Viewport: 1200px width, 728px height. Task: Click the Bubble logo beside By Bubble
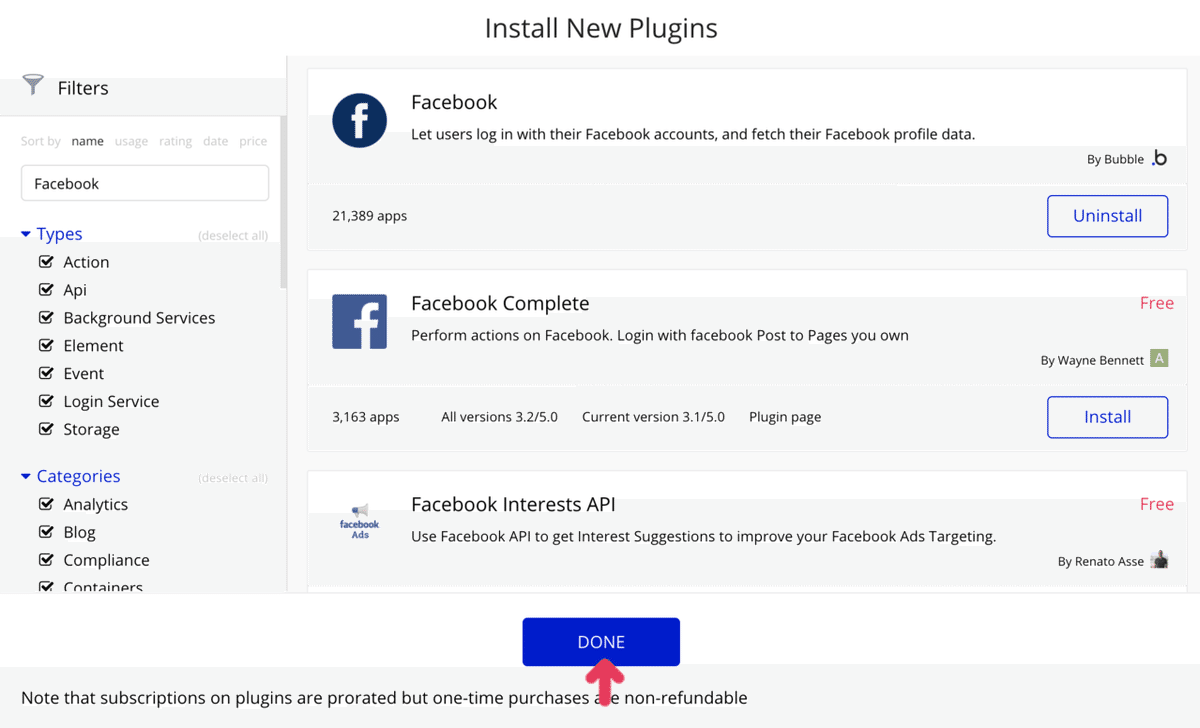pyautogui.click(x=1159, y=158)
